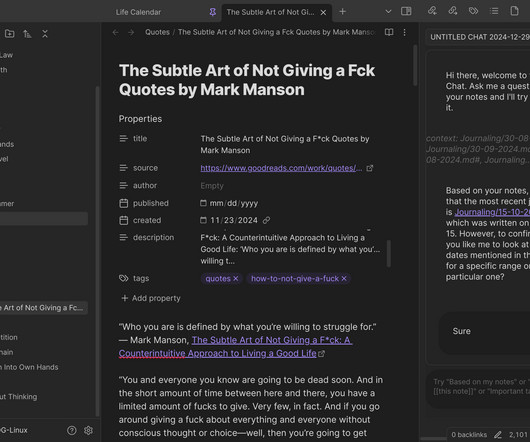530x442 pixels.
Task: Click UNTITLED CHAT 2024-12-29 title field
Action: 479,37
